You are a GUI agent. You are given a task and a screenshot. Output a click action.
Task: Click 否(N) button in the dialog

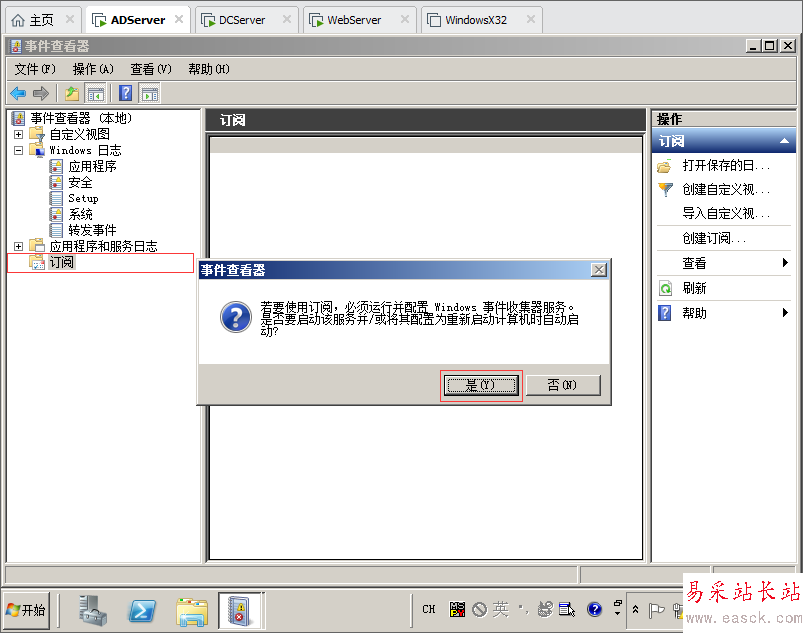[563, 385]
